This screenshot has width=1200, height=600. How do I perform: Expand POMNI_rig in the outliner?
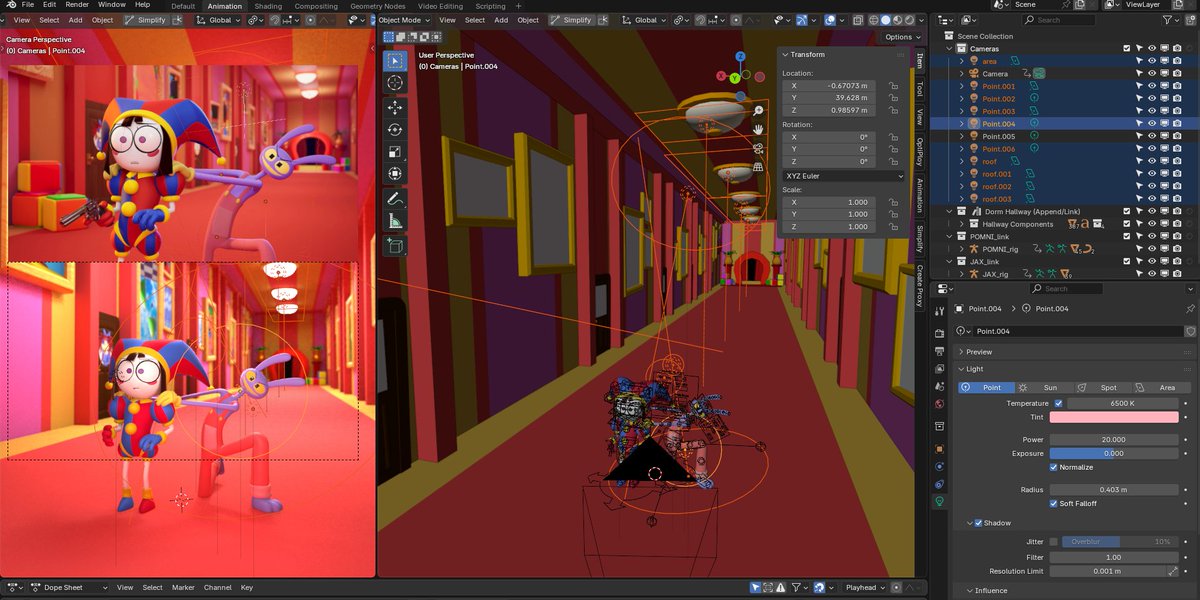(x=961, y=249)
